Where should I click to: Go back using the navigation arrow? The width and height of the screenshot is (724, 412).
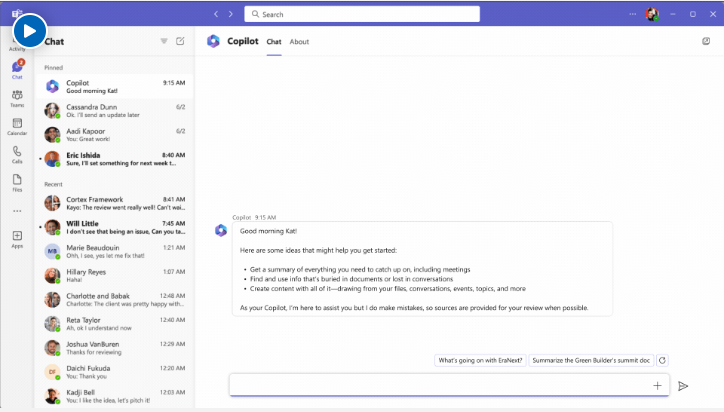(x=216, y=14)
